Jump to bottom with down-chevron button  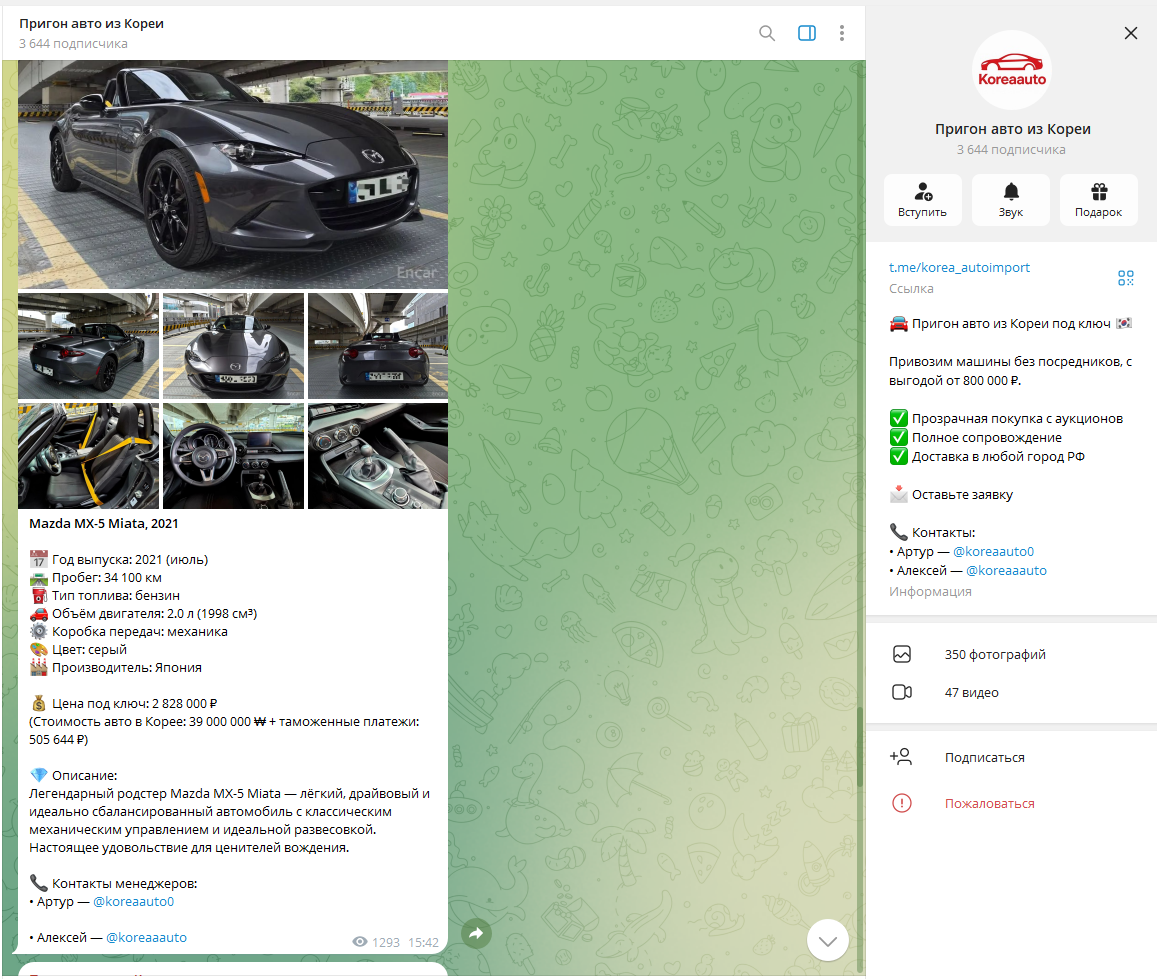827,941
